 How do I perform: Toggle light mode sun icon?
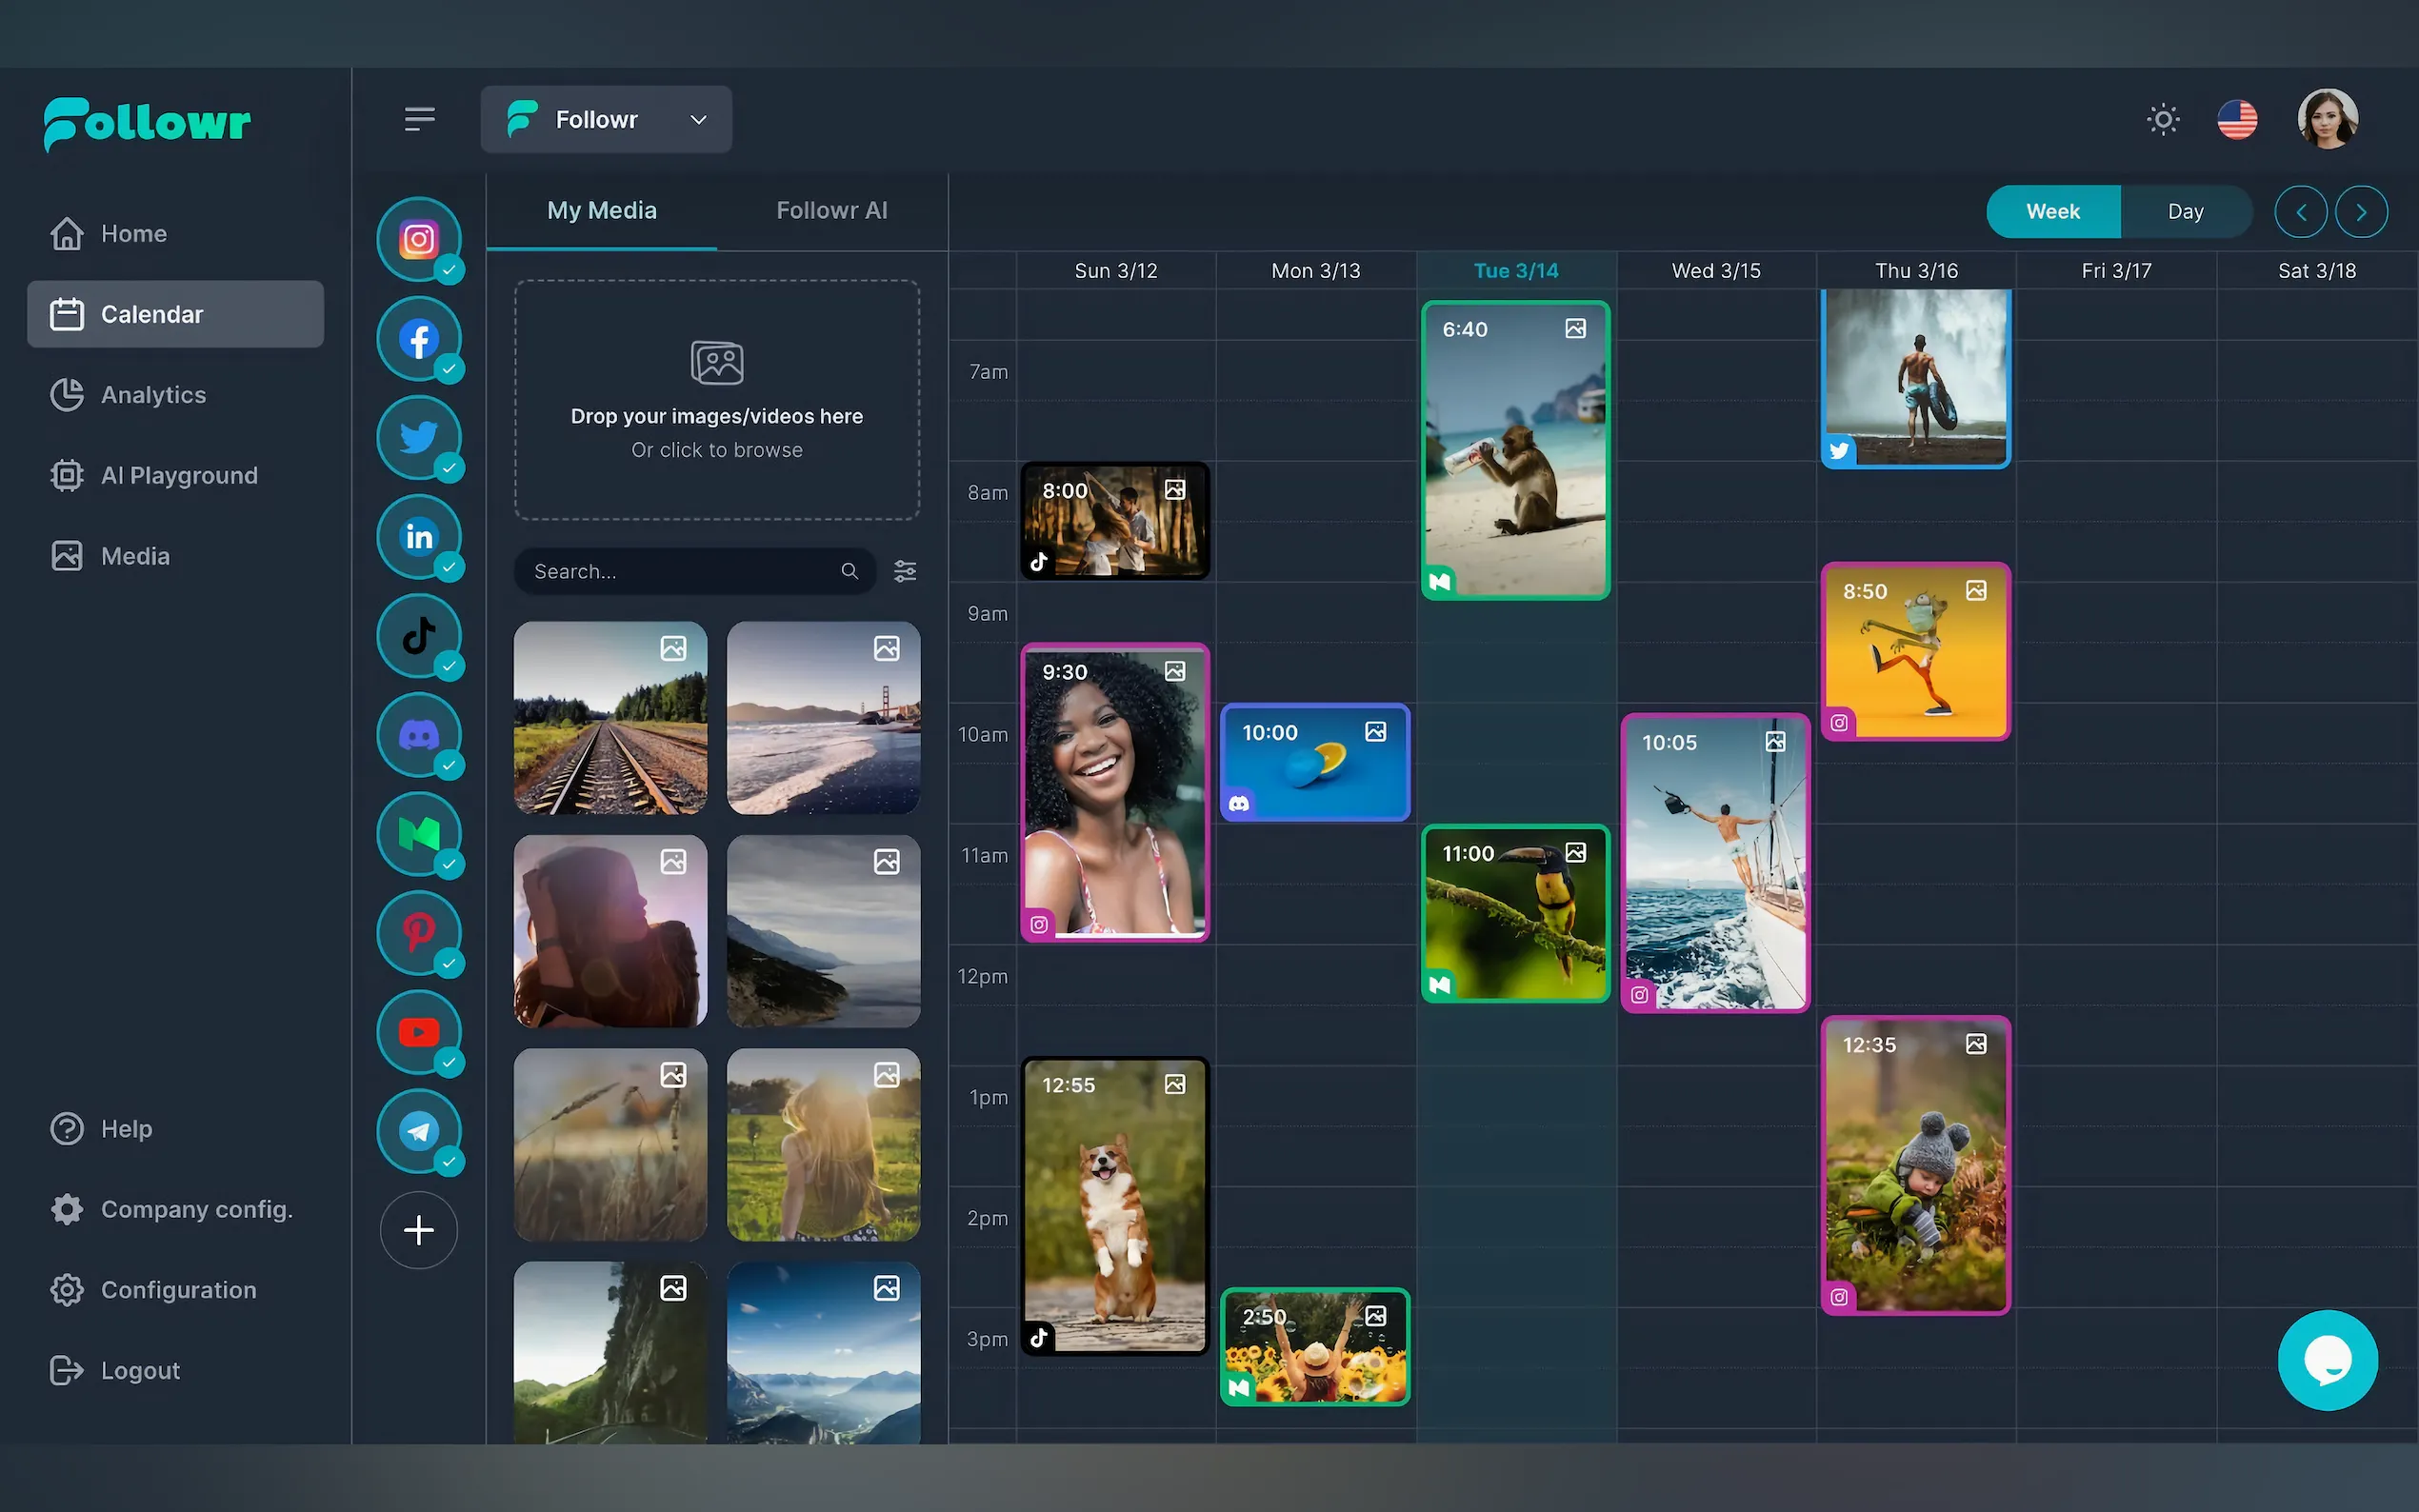pos(2162,120)
